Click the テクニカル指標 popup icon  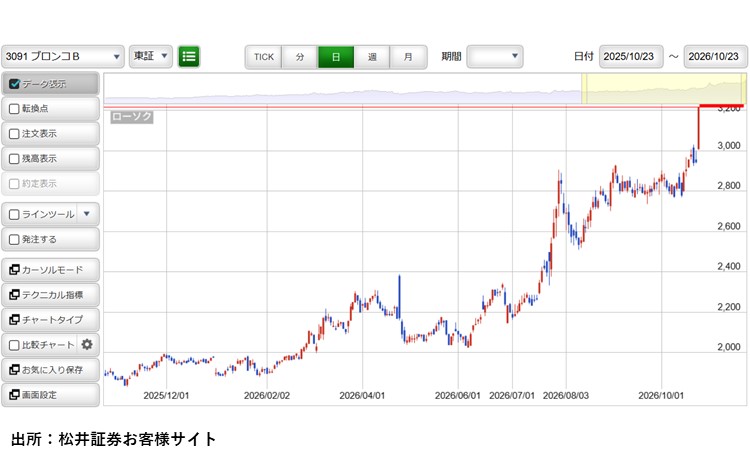tap(14, 295)
